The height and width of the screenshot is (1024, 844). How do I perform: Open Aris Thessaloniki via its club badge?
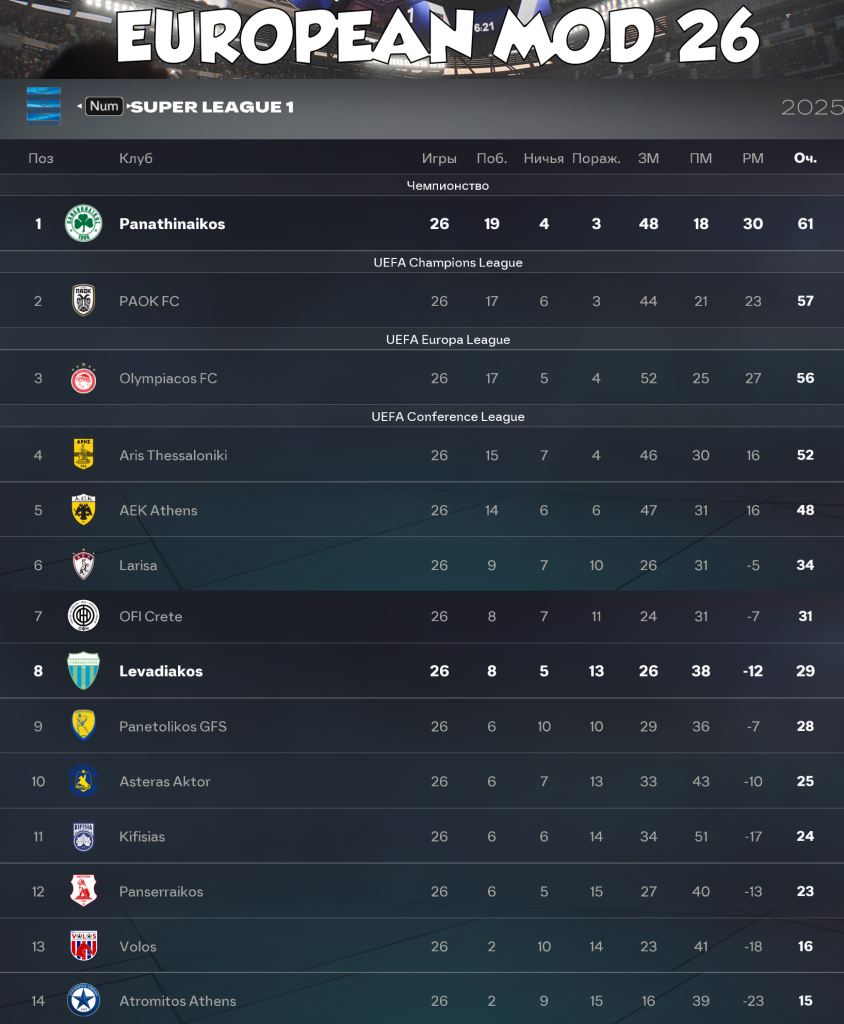point(83,455)
